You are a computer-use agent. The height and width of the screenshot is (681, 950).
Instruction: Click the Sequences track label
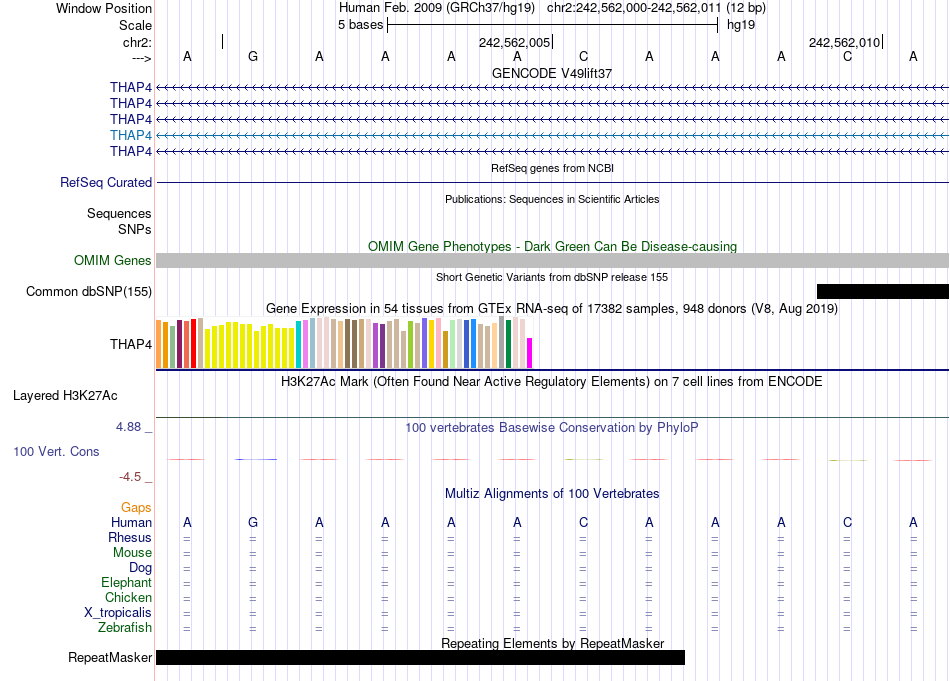click(119, 213)
